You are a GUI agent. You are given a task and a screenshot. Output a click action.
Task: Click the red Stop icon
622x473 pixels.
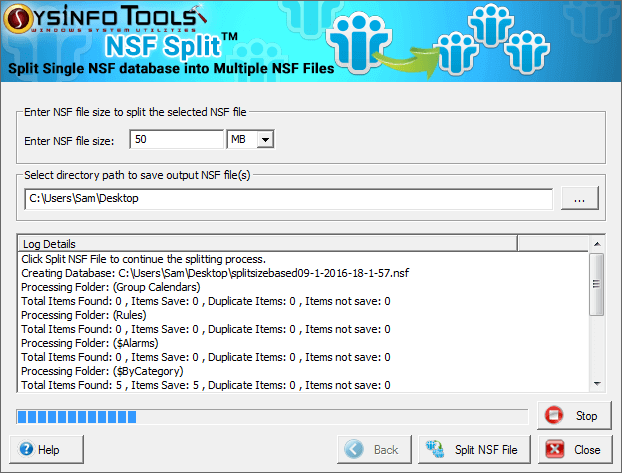coord(554,415)
